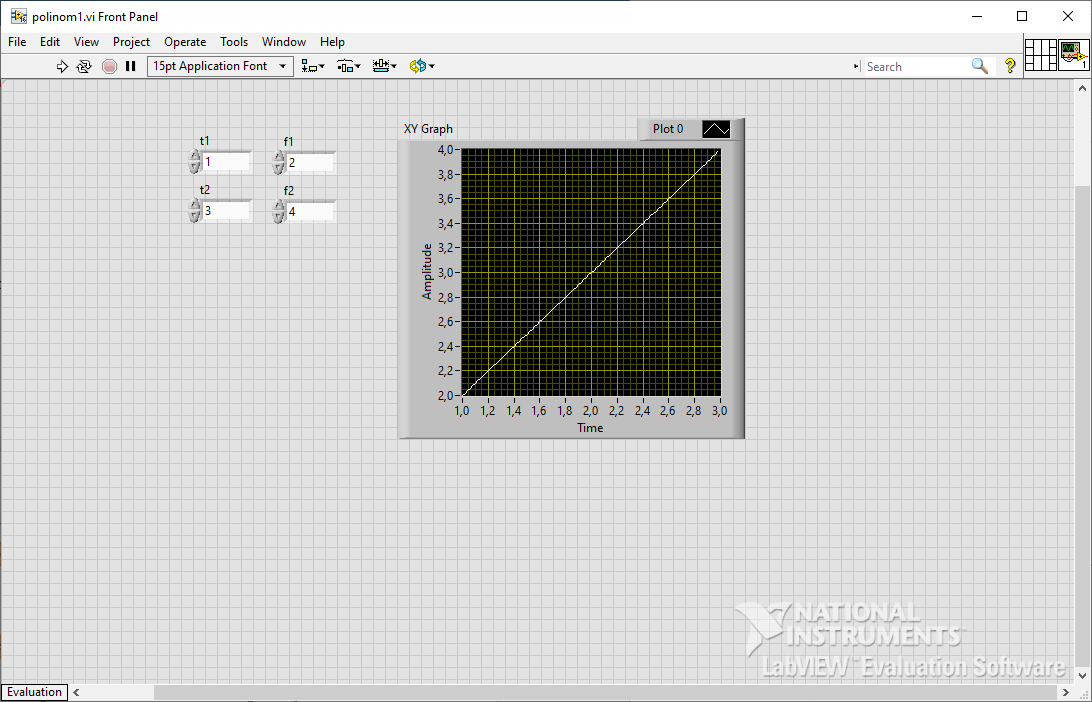Click the f1 increment/decrement stepper

coord(279,162)
